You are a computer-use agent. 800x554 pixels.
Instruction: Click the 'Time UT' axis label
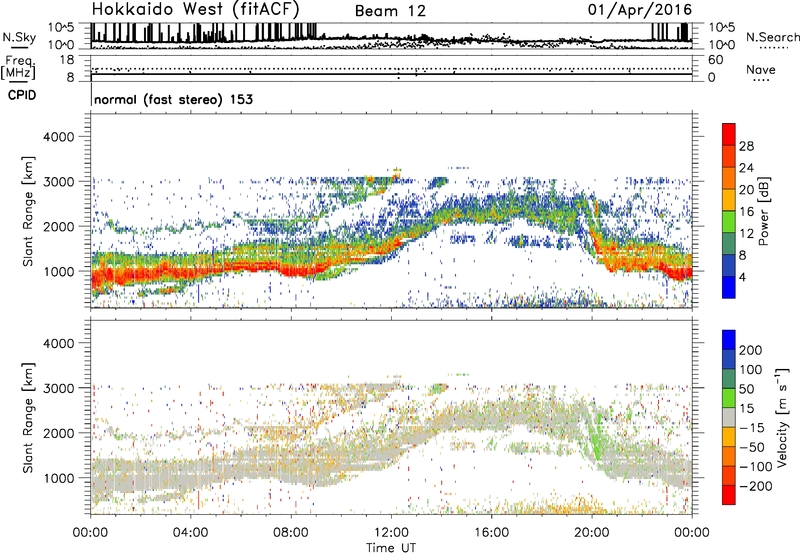click(x=391, y=548)
